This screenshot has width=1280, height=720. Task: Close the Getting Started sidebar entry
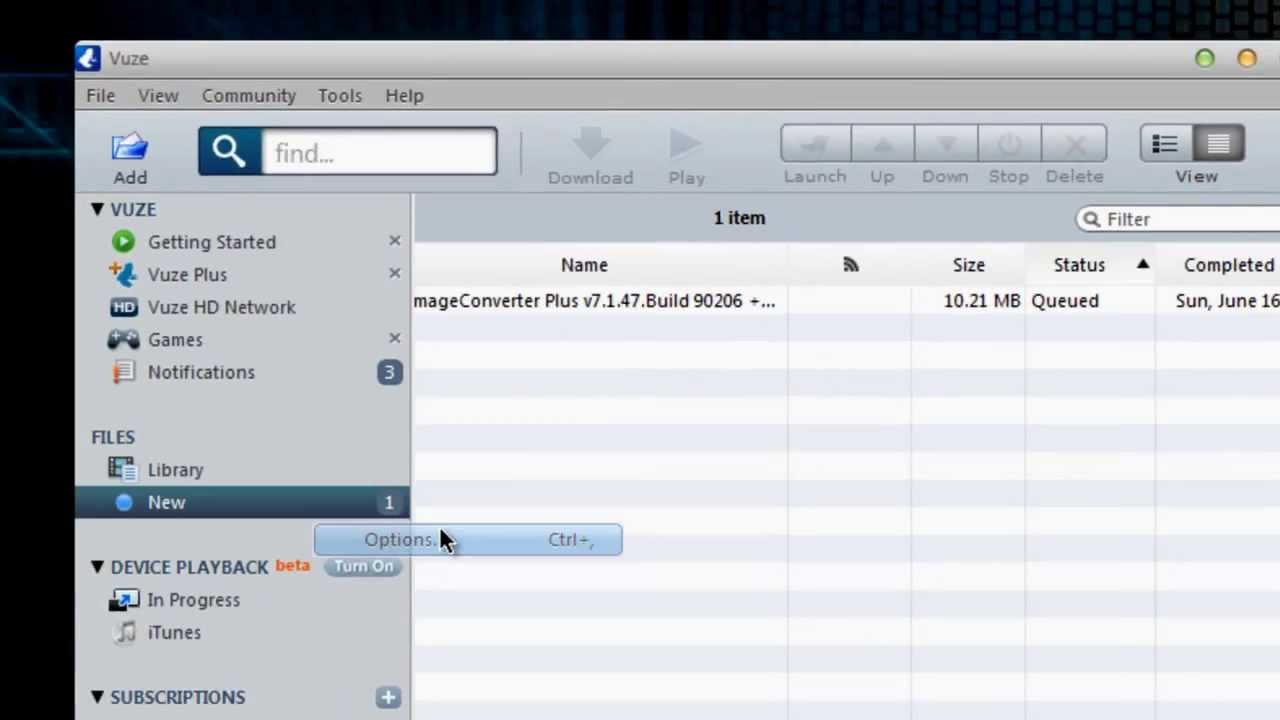(x=395, y=241)
